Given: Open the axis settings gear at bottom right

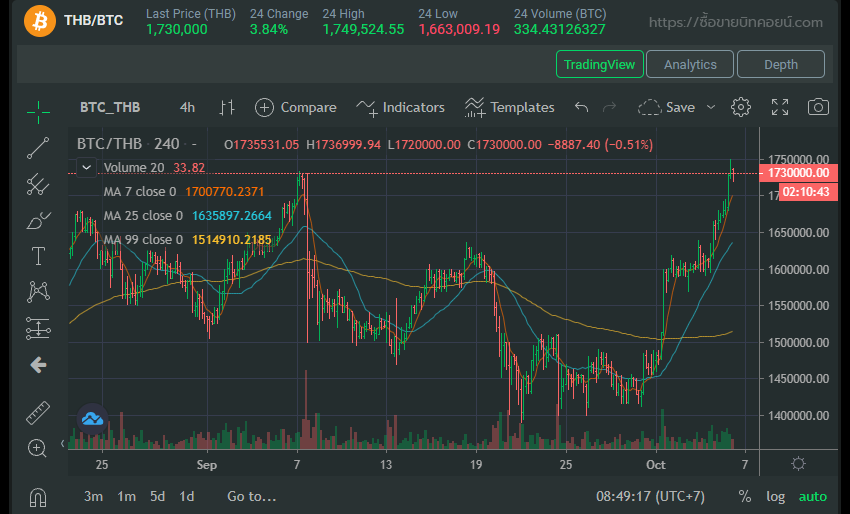Looking at the screenshot, I should click(x=799, y=464).
